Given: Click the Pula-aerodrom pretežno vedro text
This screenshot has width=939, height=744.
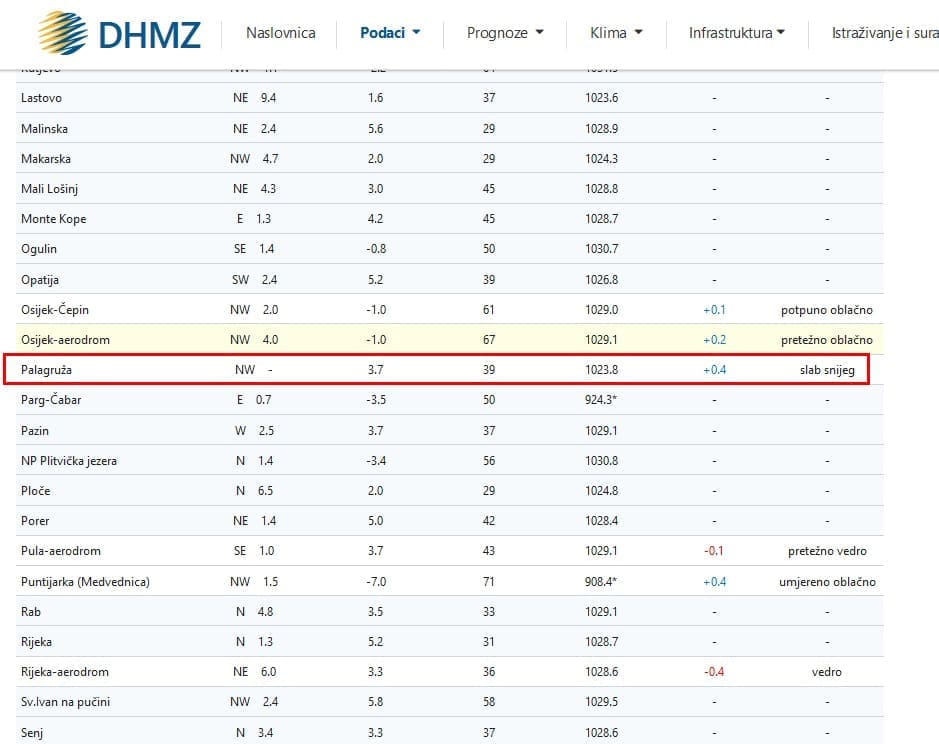Looking at the screenshot, I should coord(825,551).
